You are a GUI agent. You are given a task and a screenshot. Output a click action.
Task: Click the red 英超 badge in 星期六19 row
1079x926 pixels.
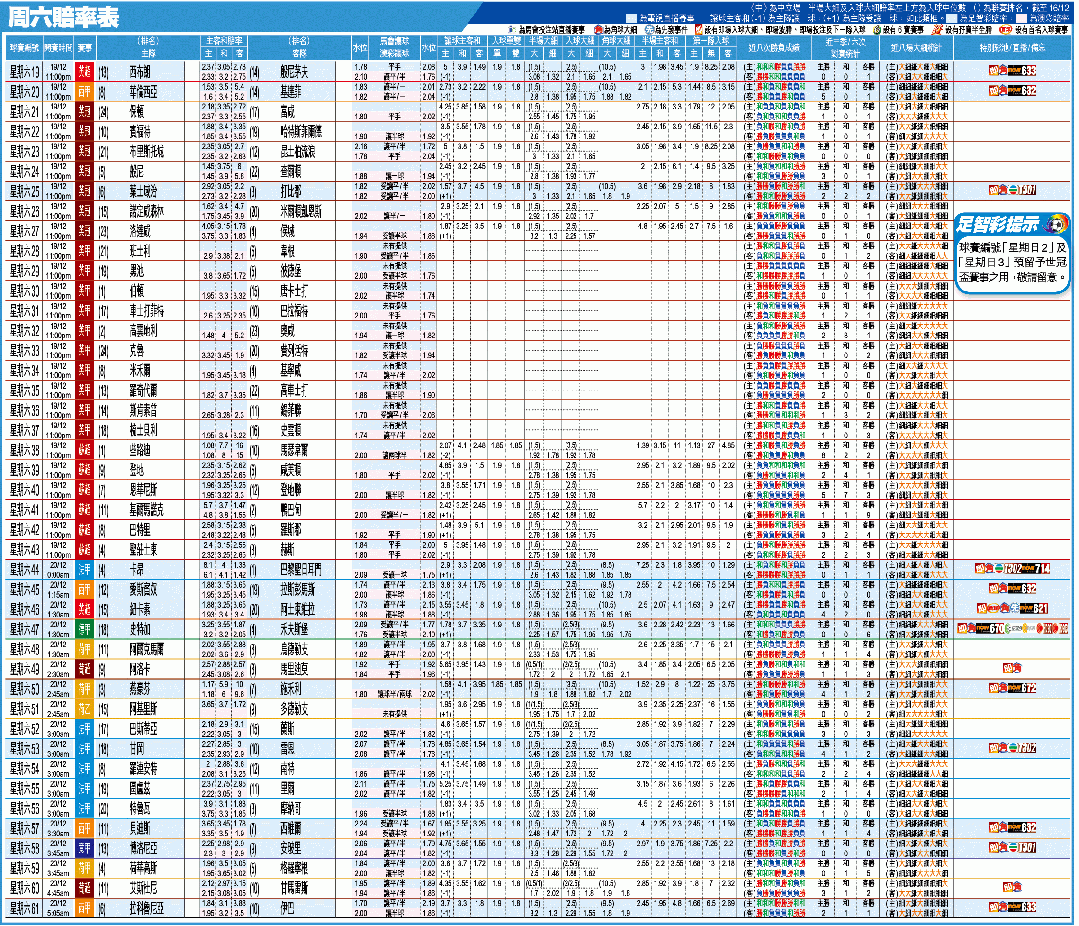tap(84, 71)
